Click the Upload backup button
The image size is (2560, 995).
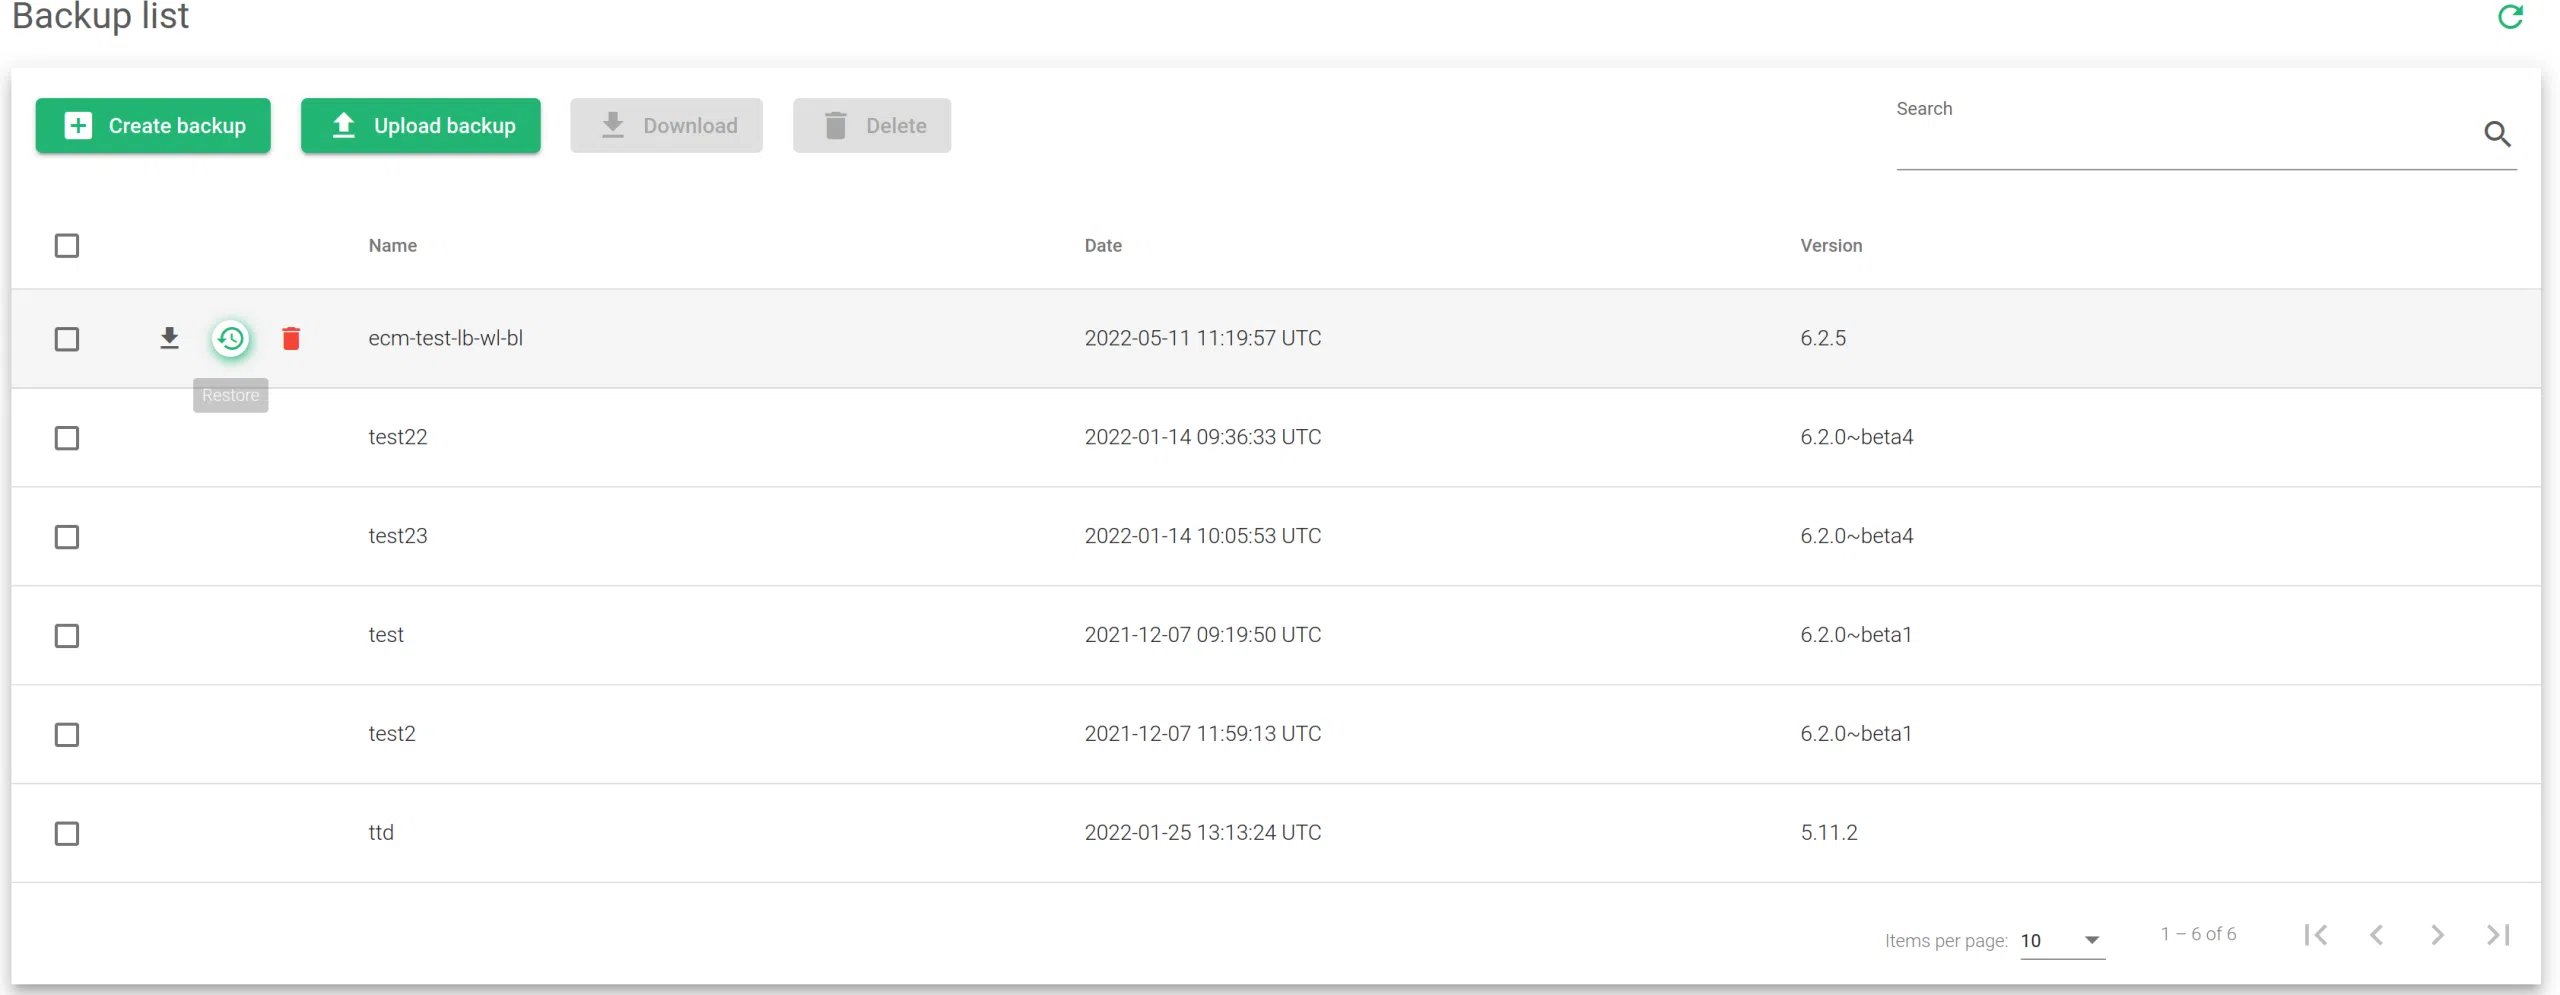click(420, 126)
